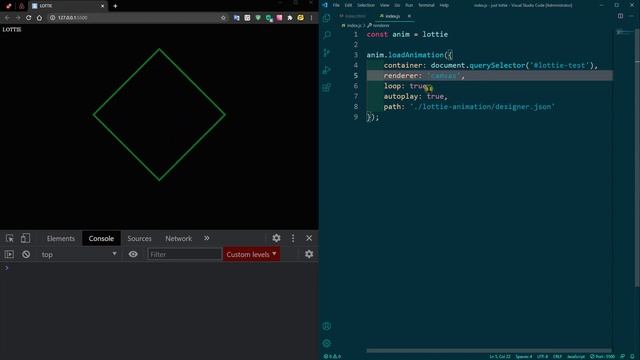640x360 pixels.
Task: Split the VS Code editor
Action: pyautogui.click(x=620, y=16)
